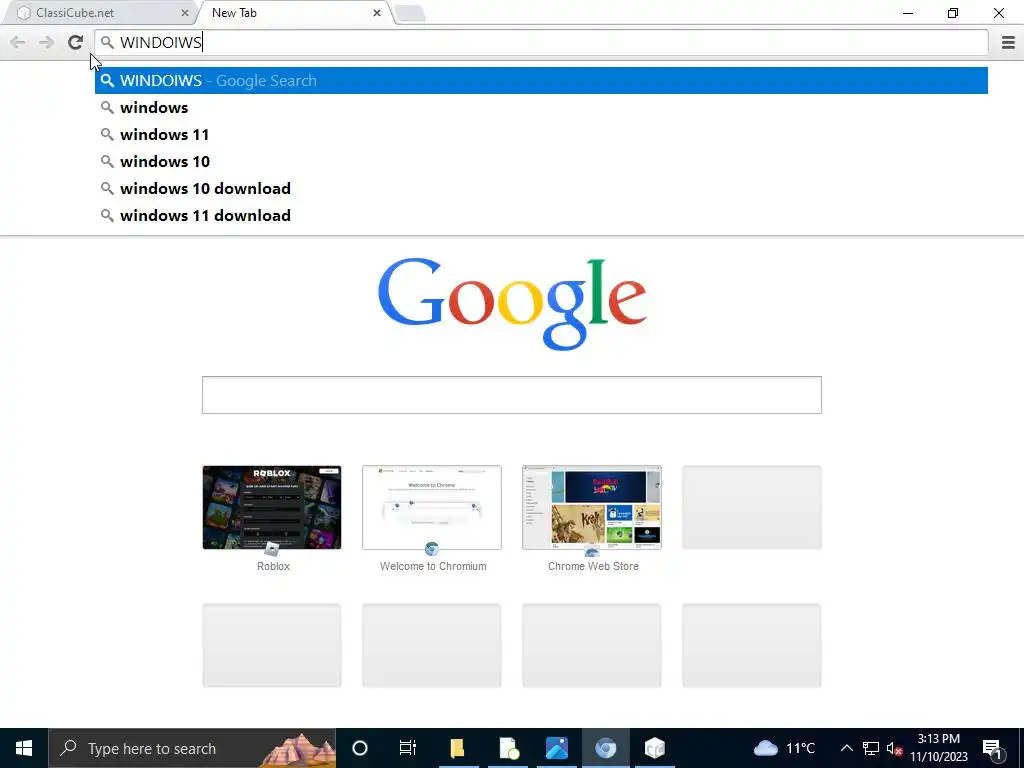Click the Welcome to Chromium label

coord(433,566)
